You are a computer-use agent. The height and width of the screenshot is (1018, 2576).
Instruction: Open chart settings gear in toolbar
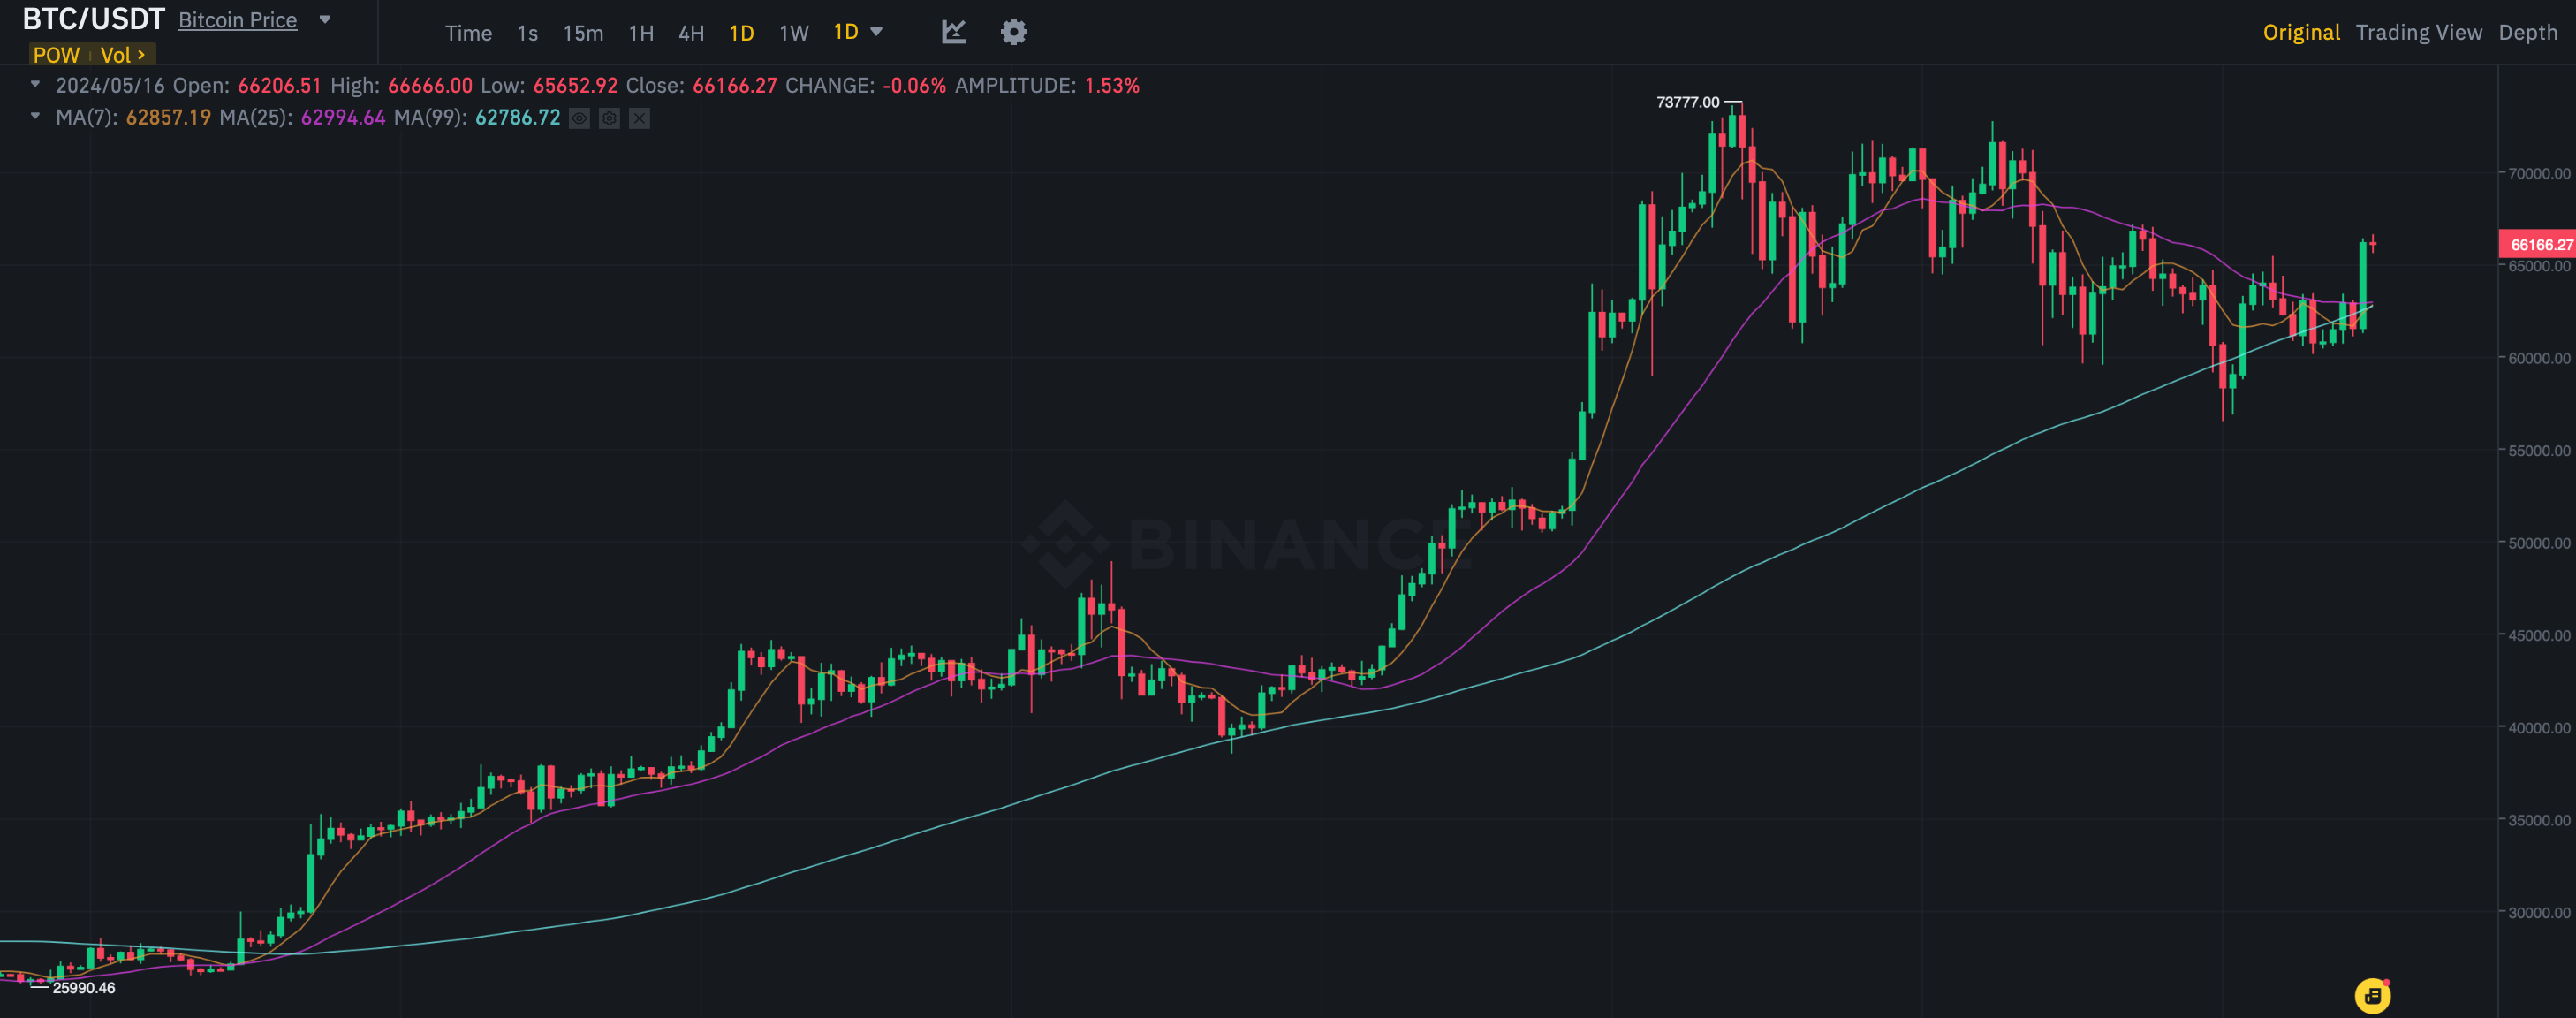tap(1014, 32)
